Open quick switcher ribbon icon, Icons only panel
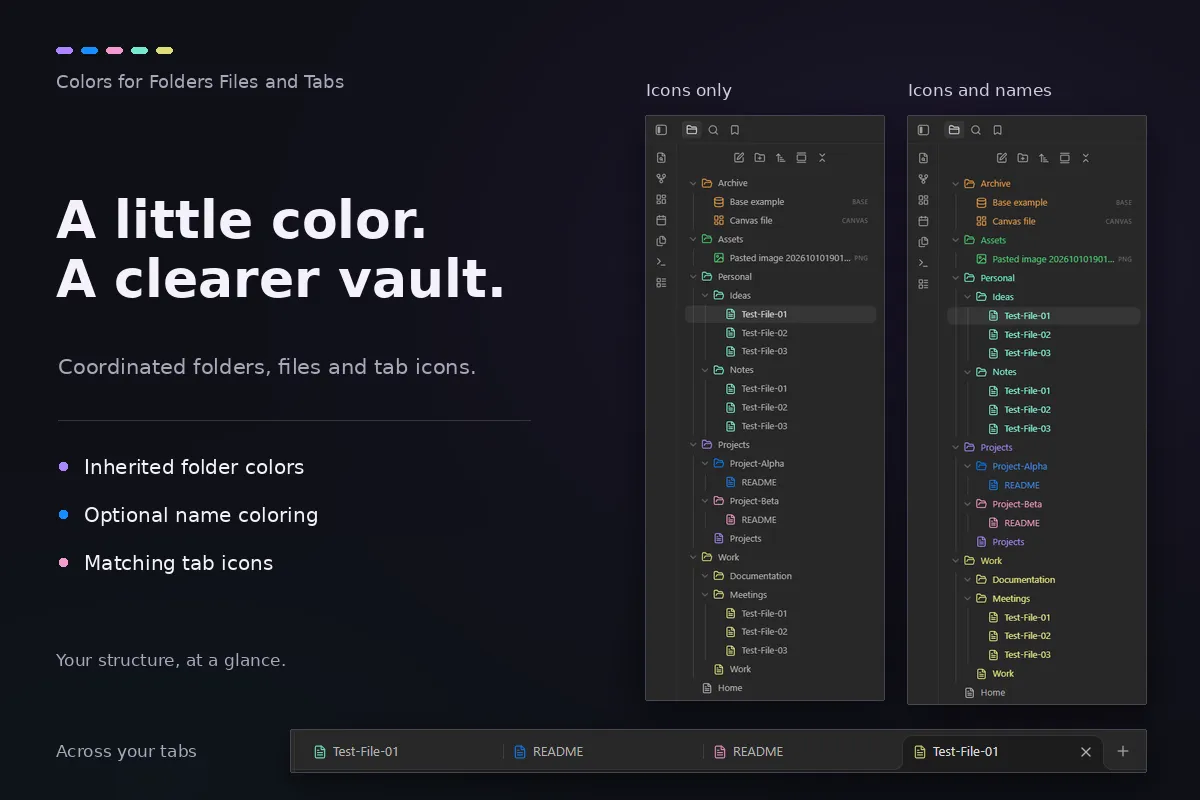1200x800 pixels. point(661,158)
